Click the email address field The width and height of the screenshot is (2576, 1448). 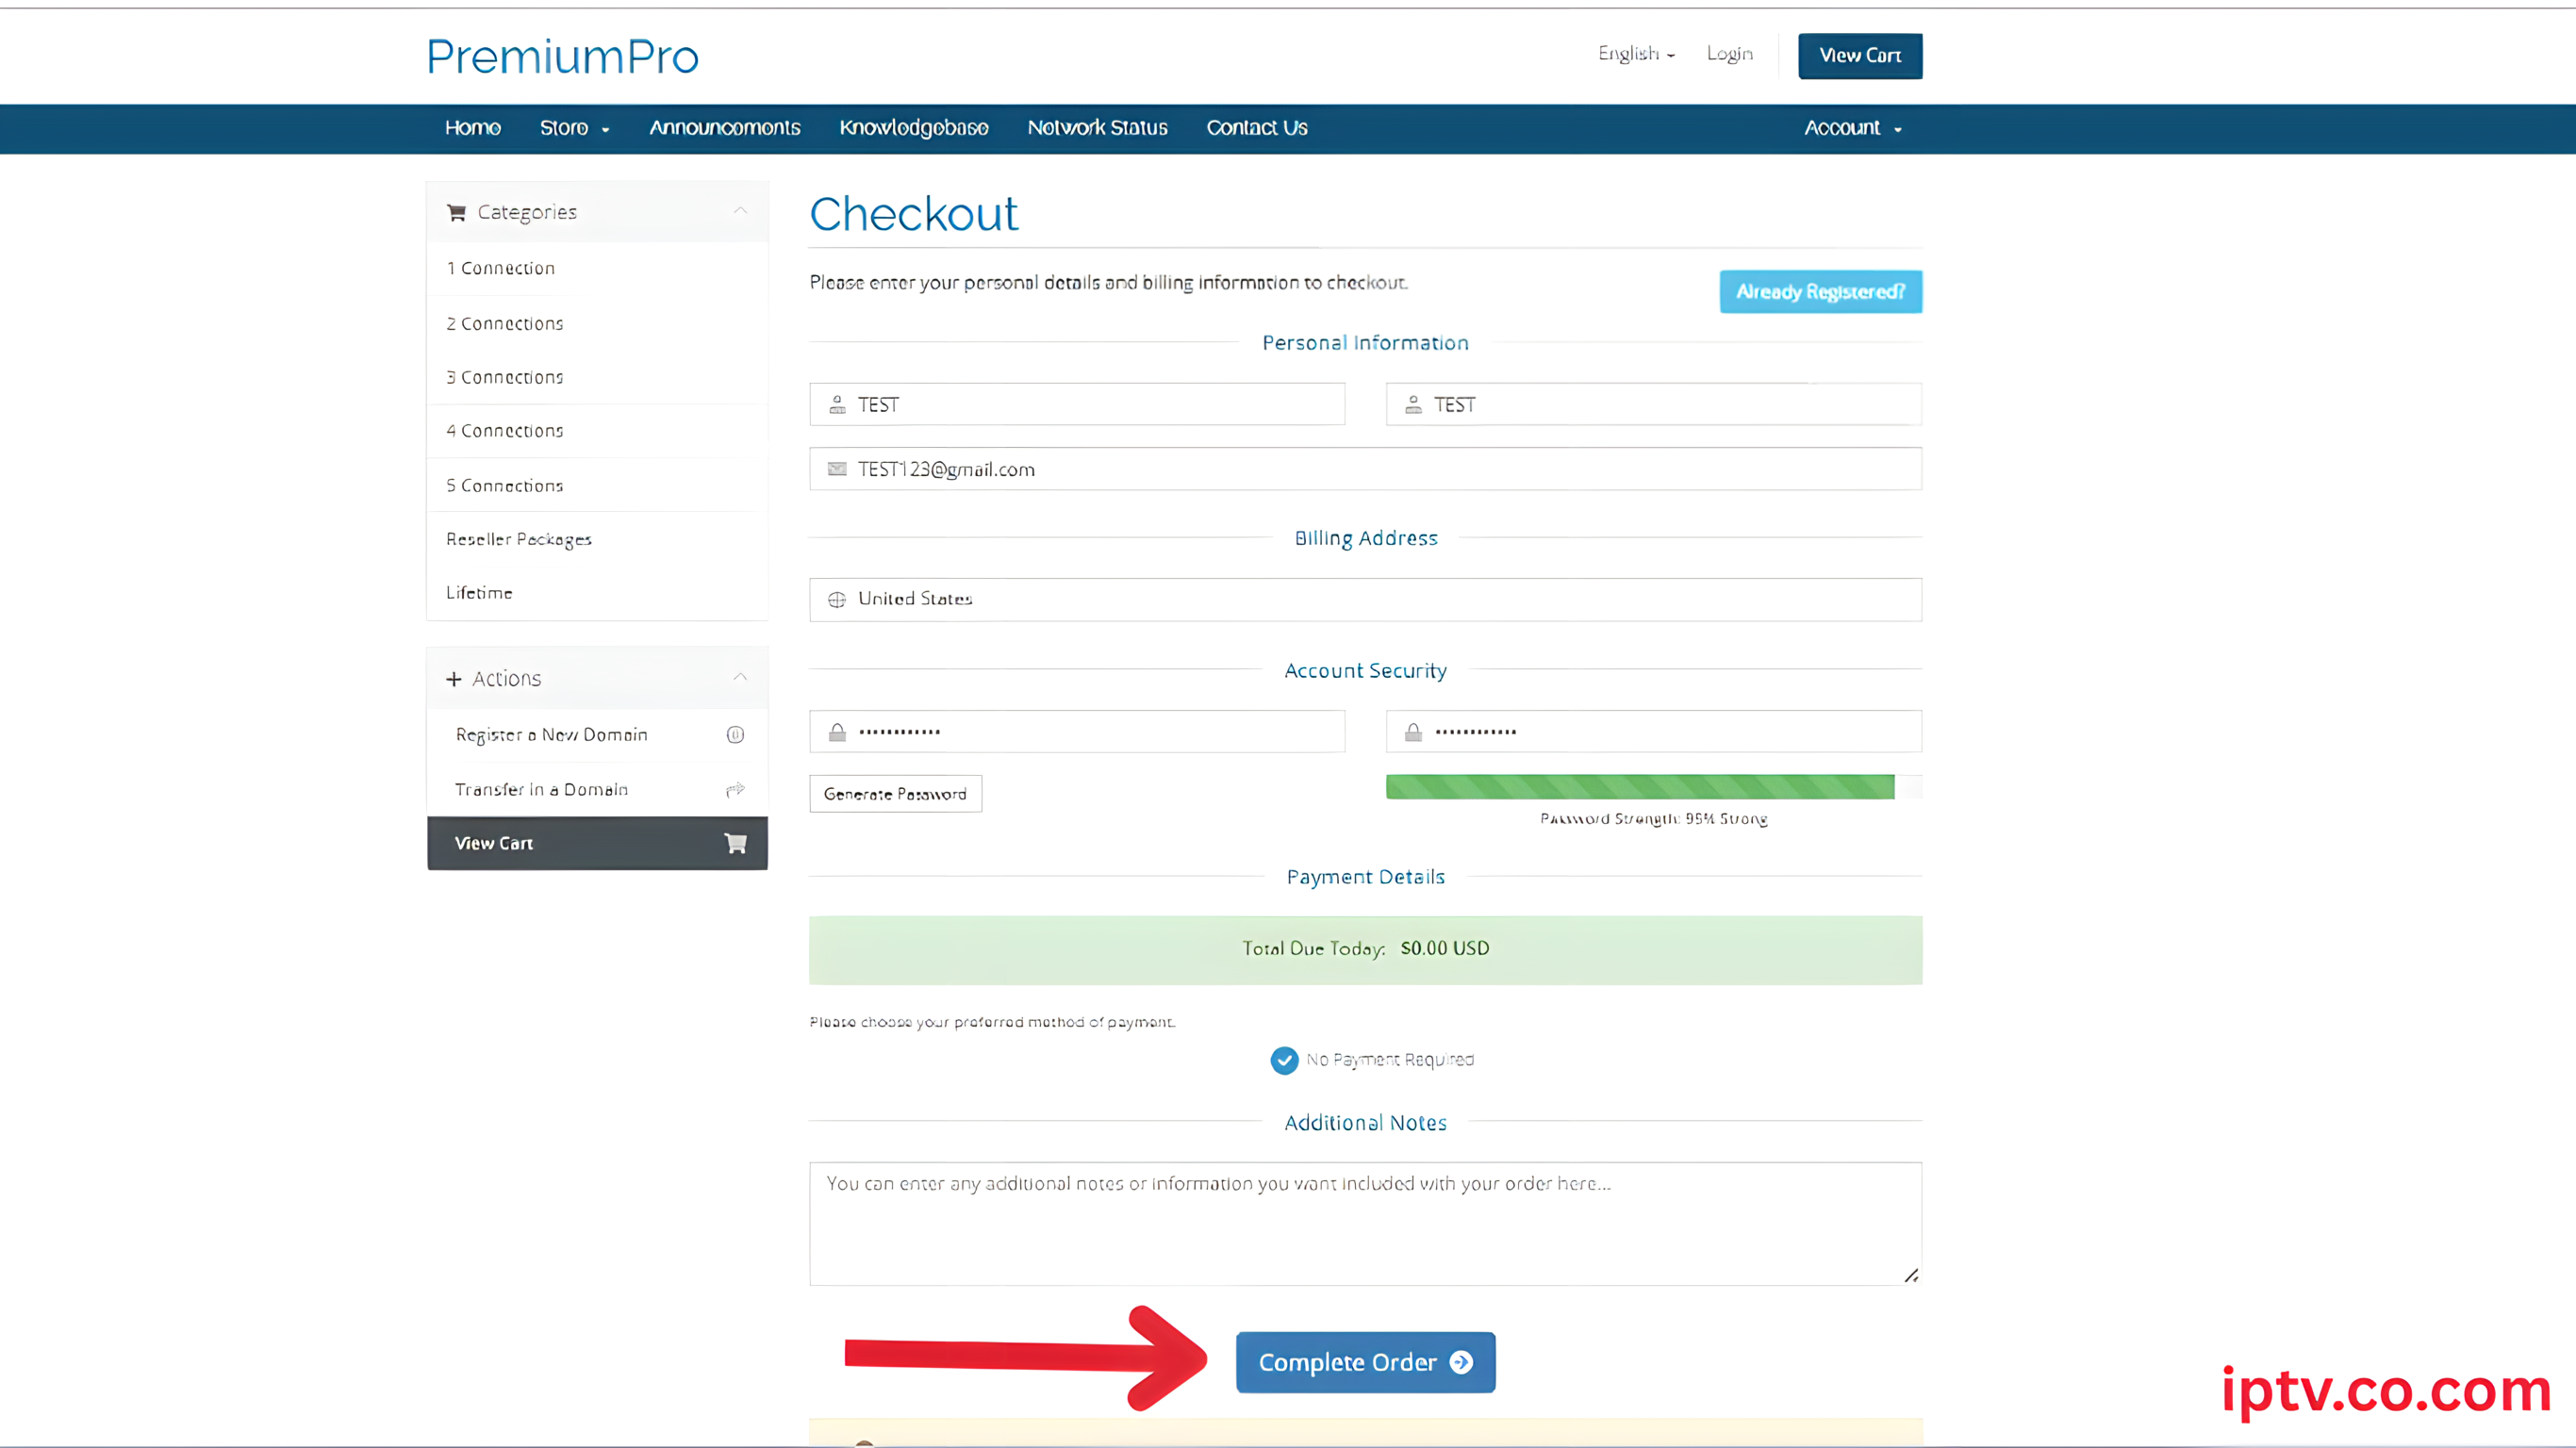1365,469
